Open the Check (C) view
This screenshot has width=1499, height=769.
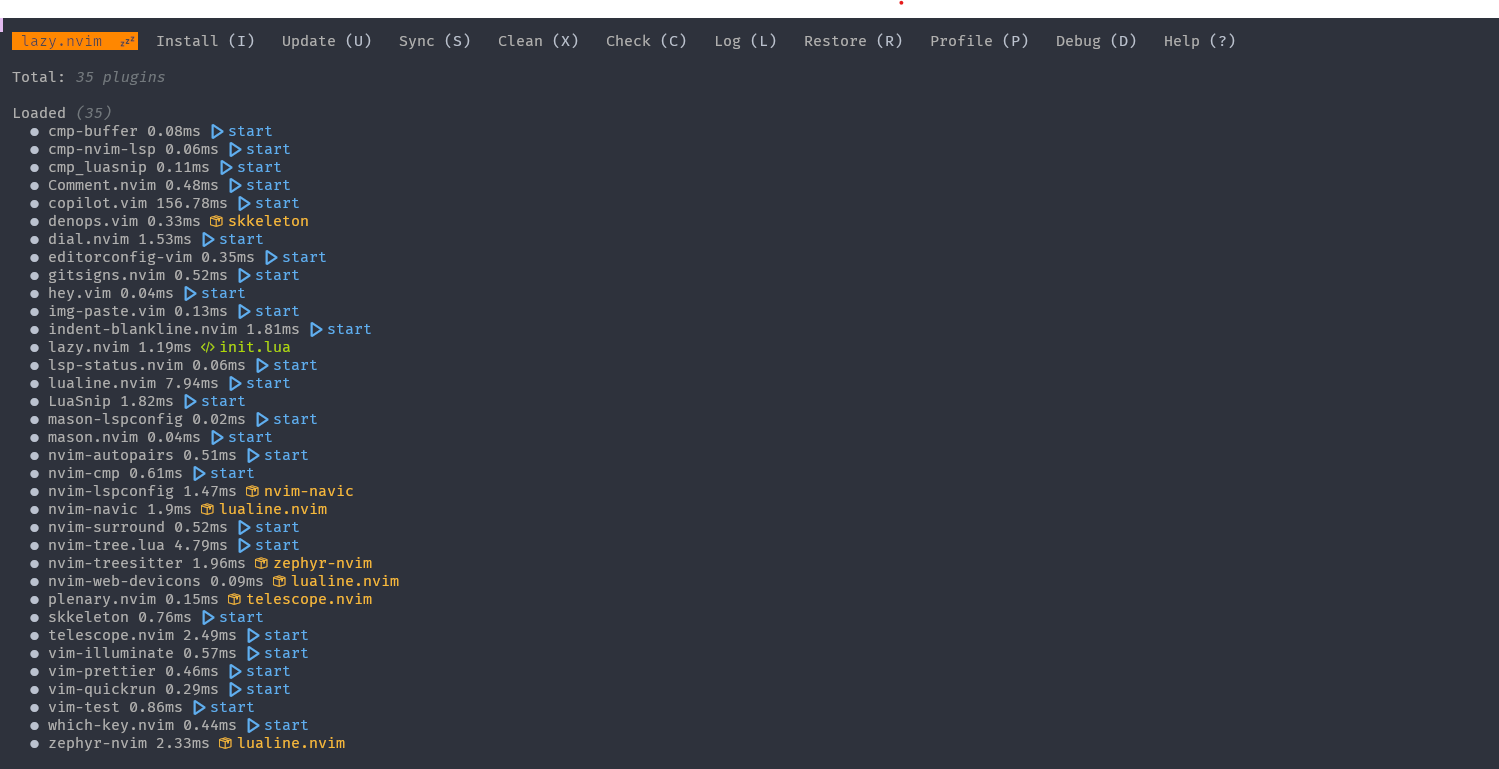pyautogui.click(x=647, y=41)
